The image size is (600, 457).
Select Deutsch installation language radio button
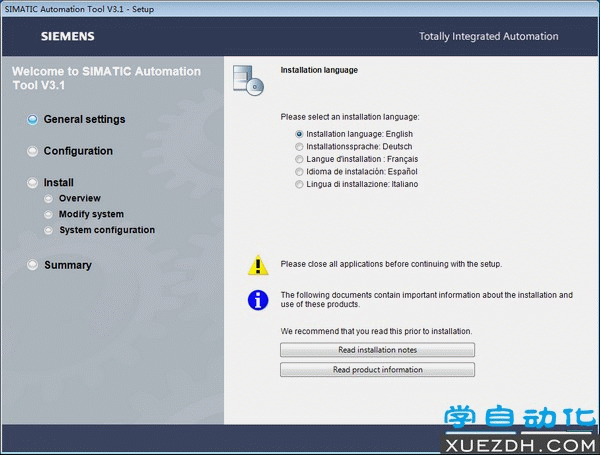coord(299,147)
